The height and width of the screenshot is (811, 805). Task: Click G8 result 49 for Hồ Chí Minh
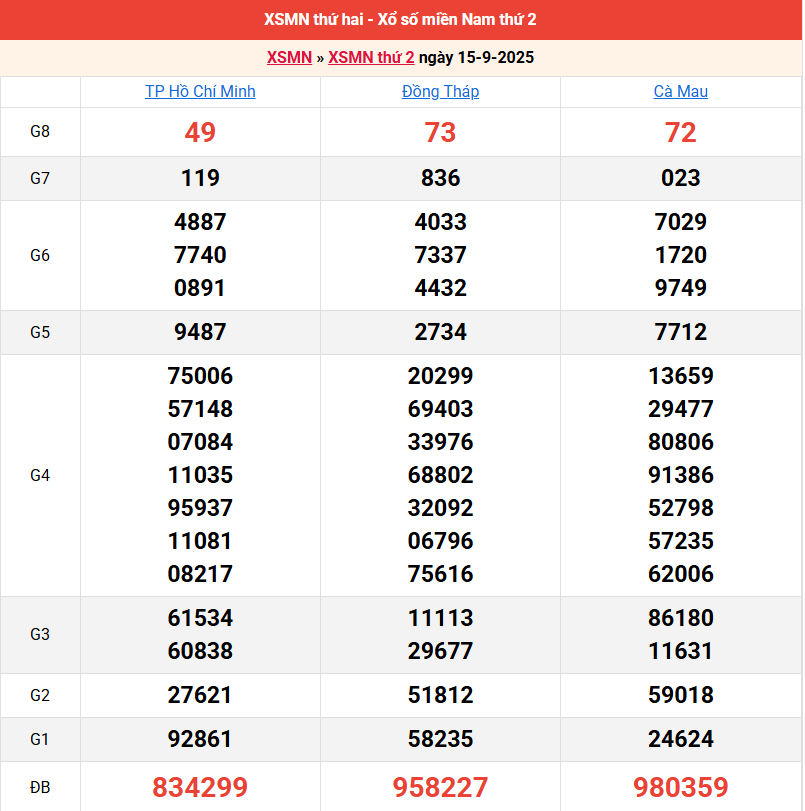click(x=200, y=132)
